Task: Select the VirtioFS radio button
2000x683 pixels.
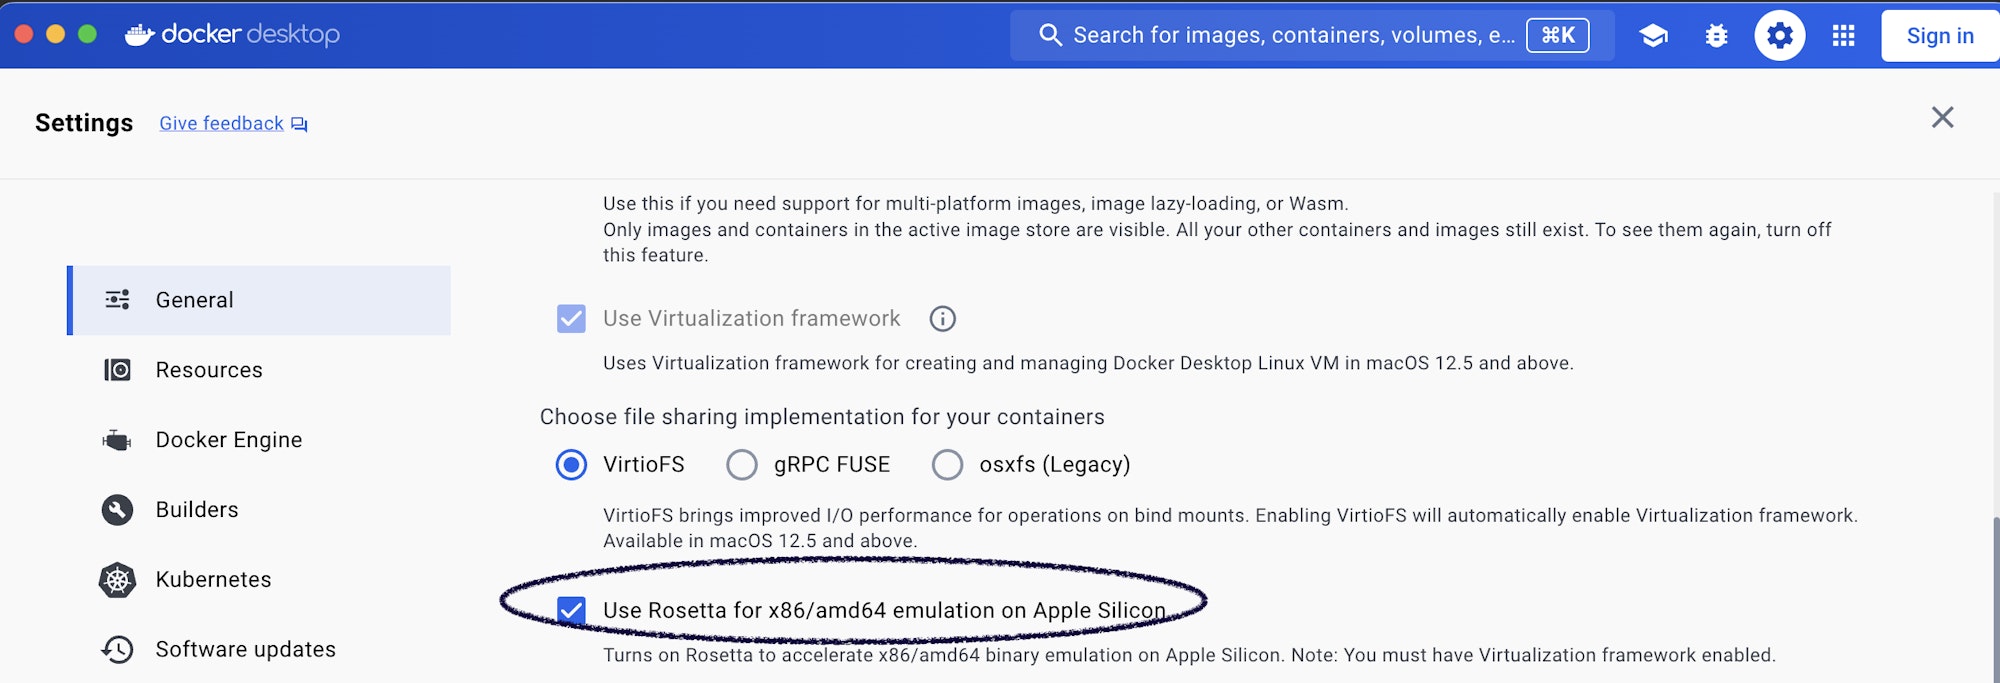Action: [x=571, y=465]
